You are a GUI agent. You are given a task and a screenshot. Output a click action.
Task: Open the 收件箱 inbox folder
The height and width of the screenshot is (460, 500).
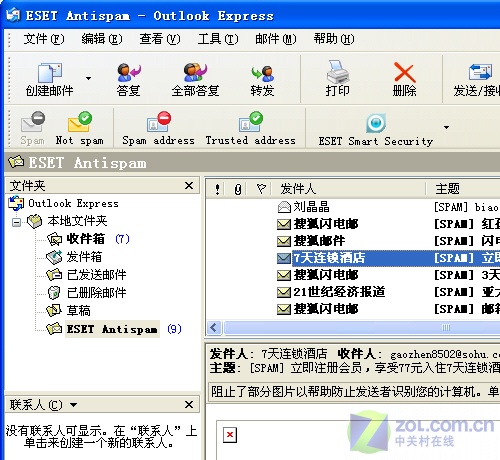point(86,239)
